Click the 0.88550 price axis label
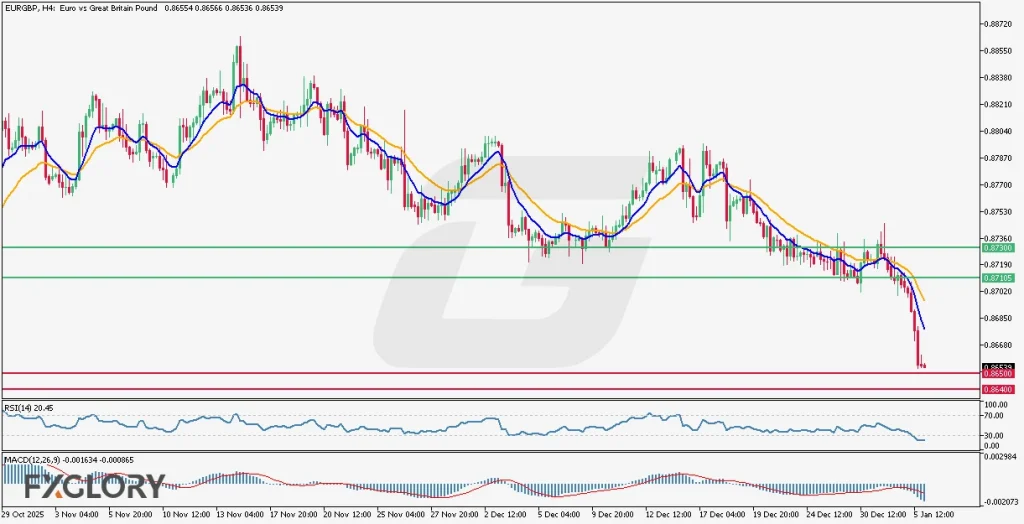1024x524 pixels. pos(1000,50)
